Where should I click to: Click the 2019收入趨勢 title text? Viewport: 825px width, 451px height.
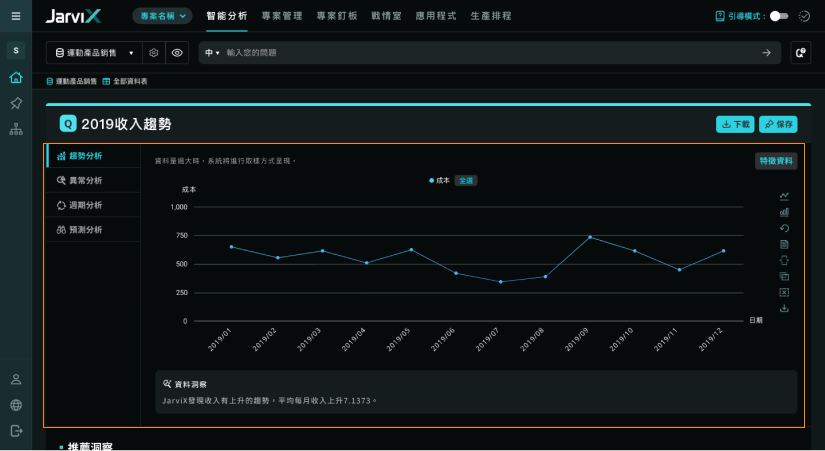click(x=126, y=124)
